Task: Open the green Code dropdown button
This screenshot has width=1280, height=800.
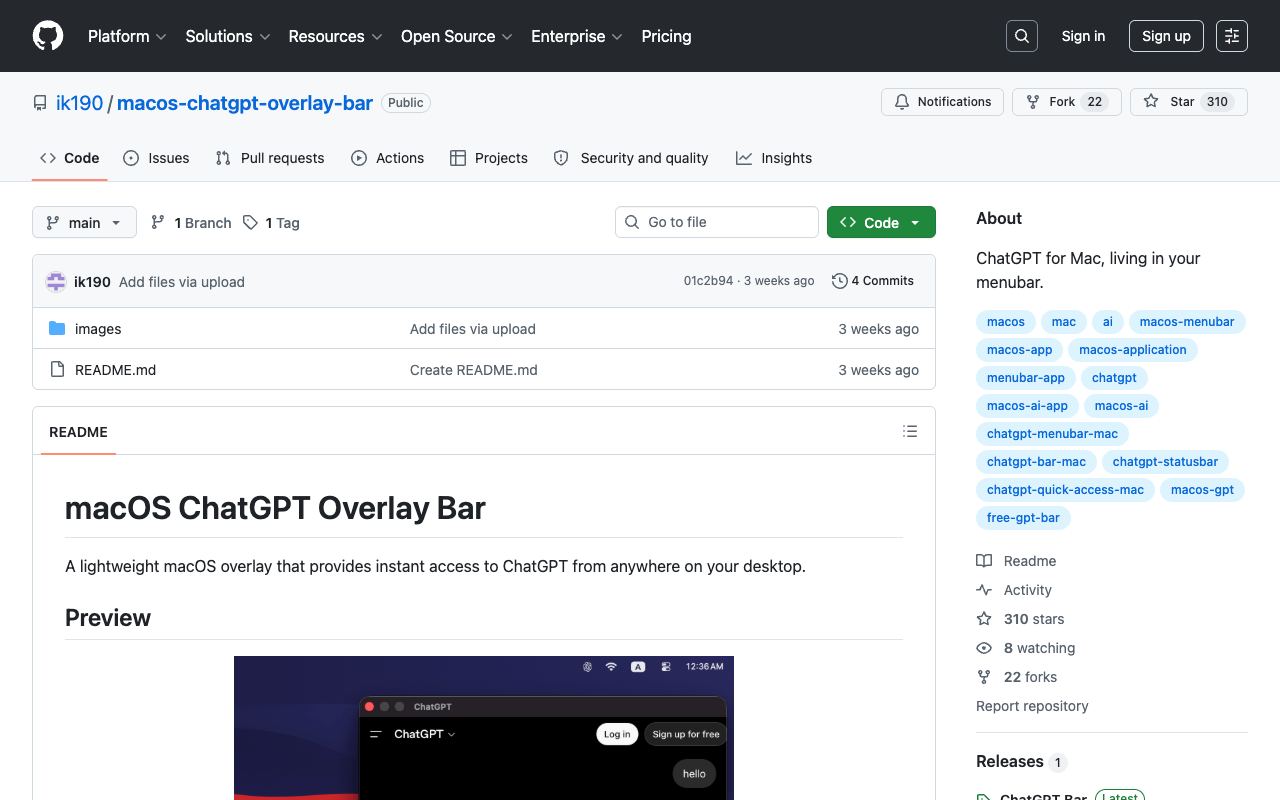Action: 881,223
